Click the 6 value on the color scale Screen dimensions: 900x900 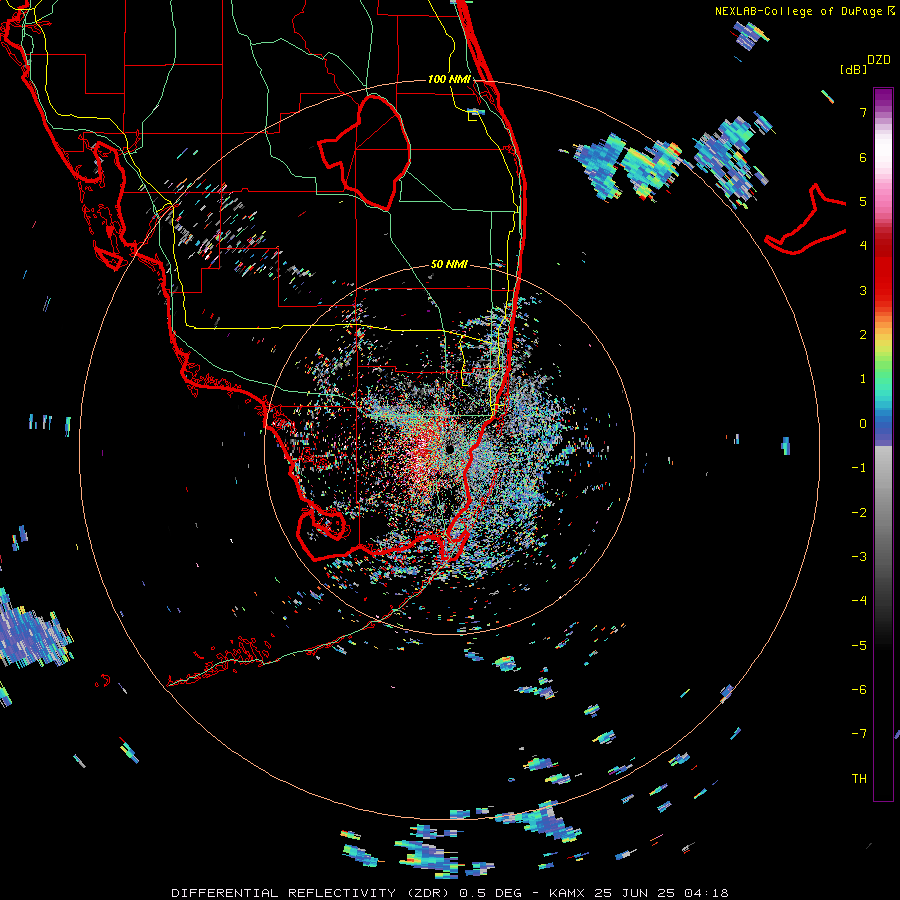tap(863, 157)
